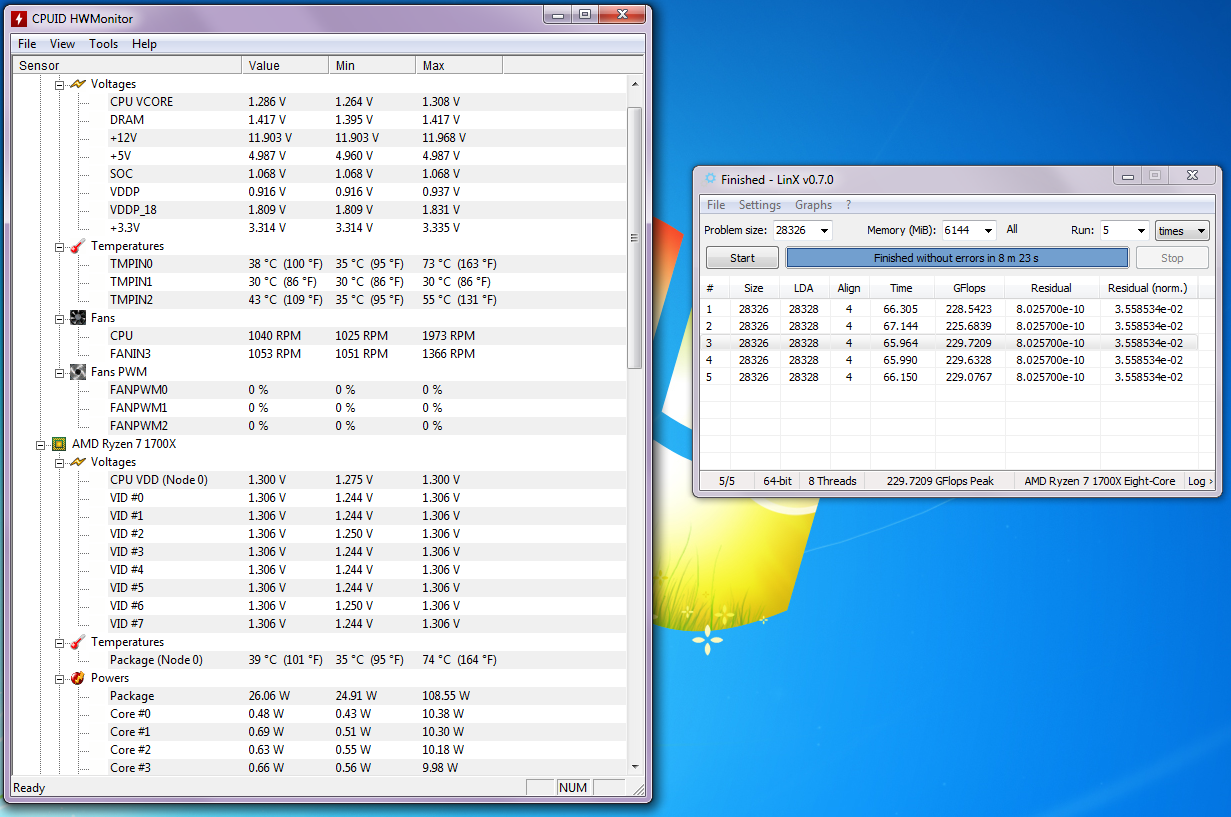This screenshot has height=817, width=1231.
Task: Click the LinX gear icon in title bar
Action: pos(710,179)
